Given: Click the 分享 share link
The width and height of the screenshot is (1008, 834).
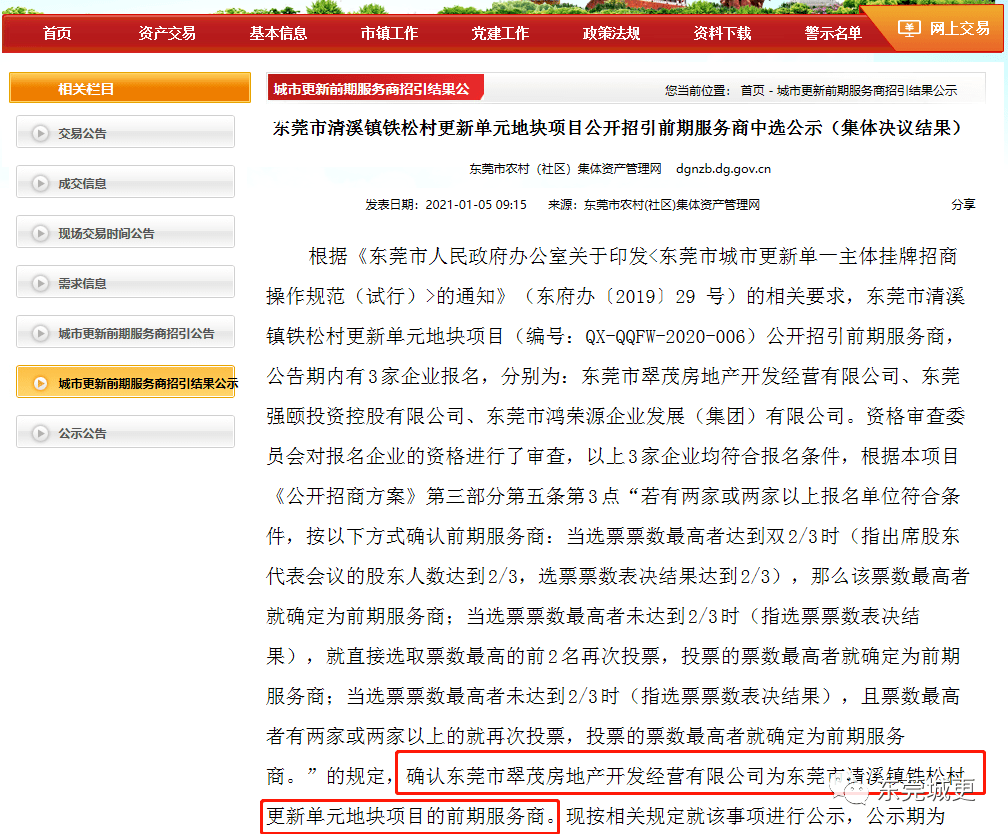Looking at the screenshot, I should pos(963,204).
